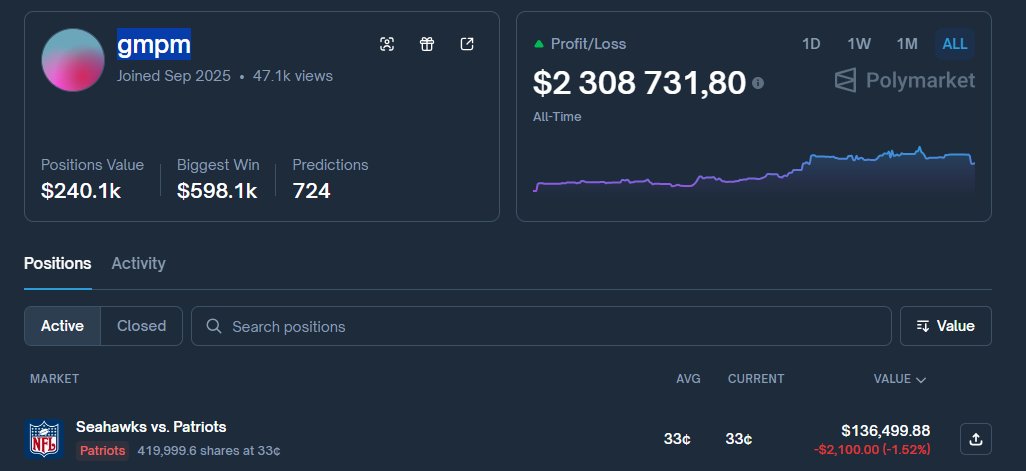Screen dimensions: 1026x471
Task: Show Active positions
Action: [62, 326]
